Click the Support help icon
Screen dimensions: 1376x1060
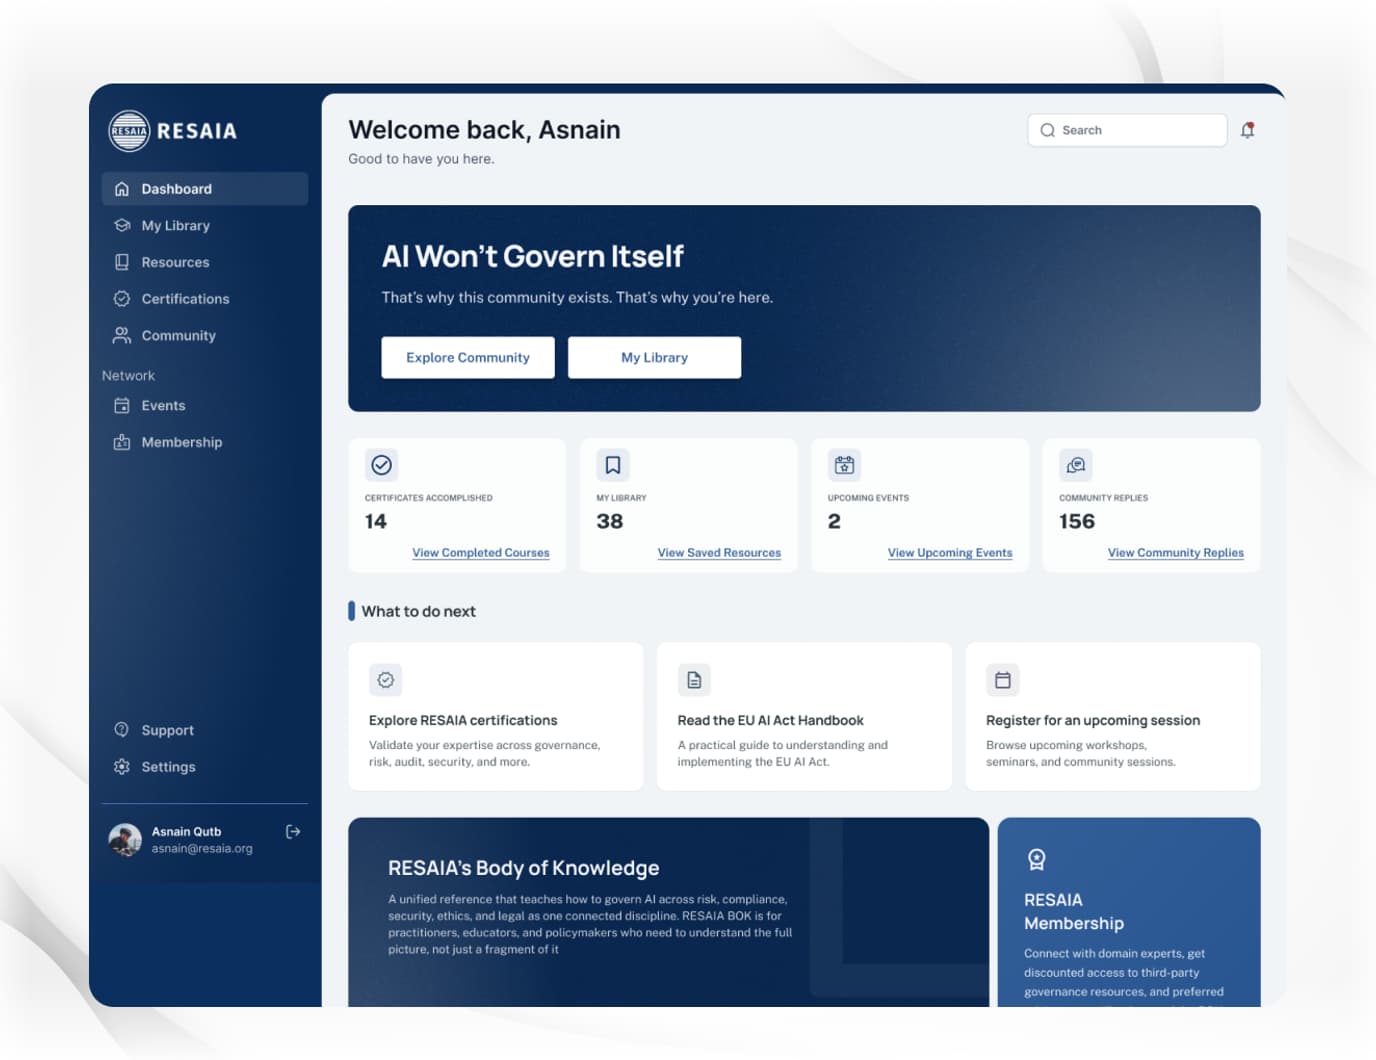click(122, 730)
